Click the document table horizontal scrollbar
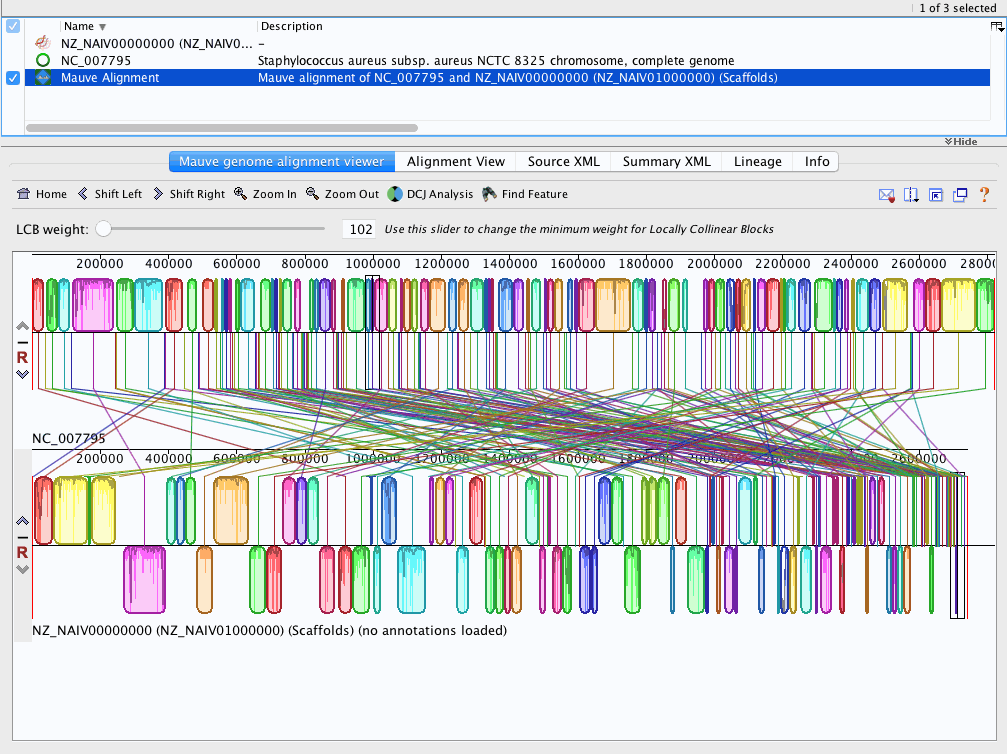The width and height of the screenshot is (1007, 754). (x=222, y=128)
